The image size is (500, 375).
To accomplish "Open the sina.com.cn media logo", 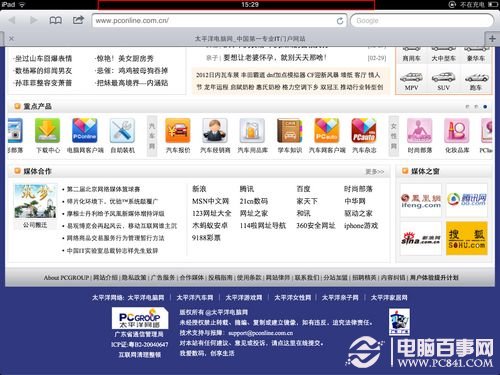I will point(421,238).
